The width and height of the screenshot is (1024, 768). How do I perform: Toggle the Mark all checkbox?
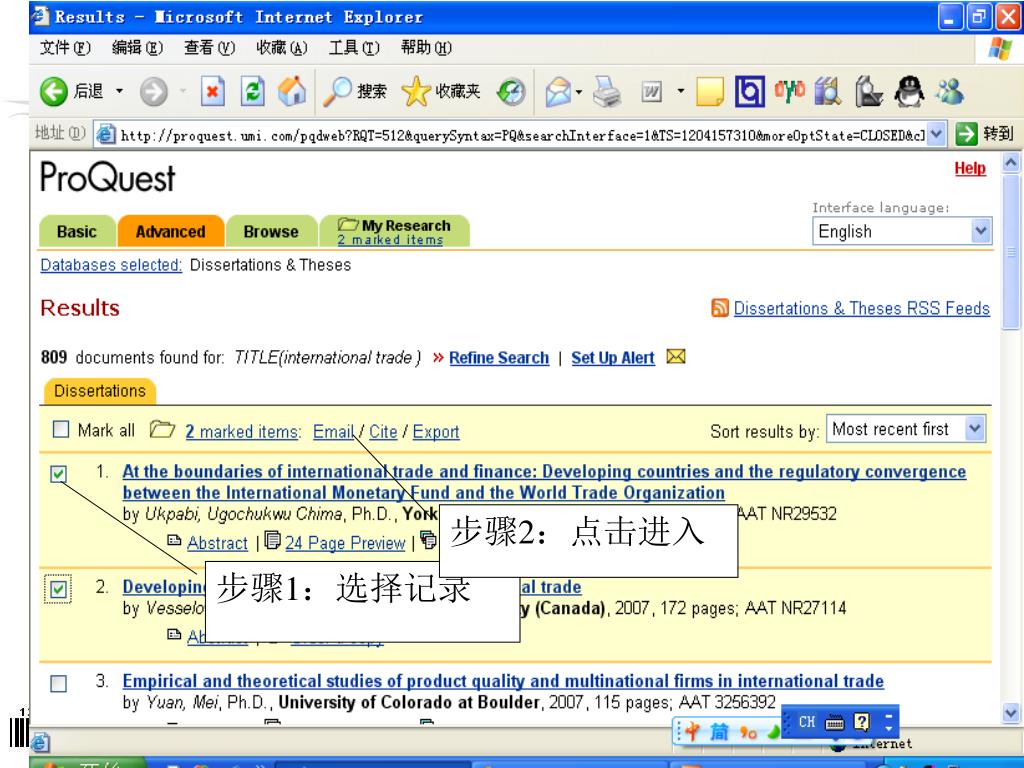61,429
